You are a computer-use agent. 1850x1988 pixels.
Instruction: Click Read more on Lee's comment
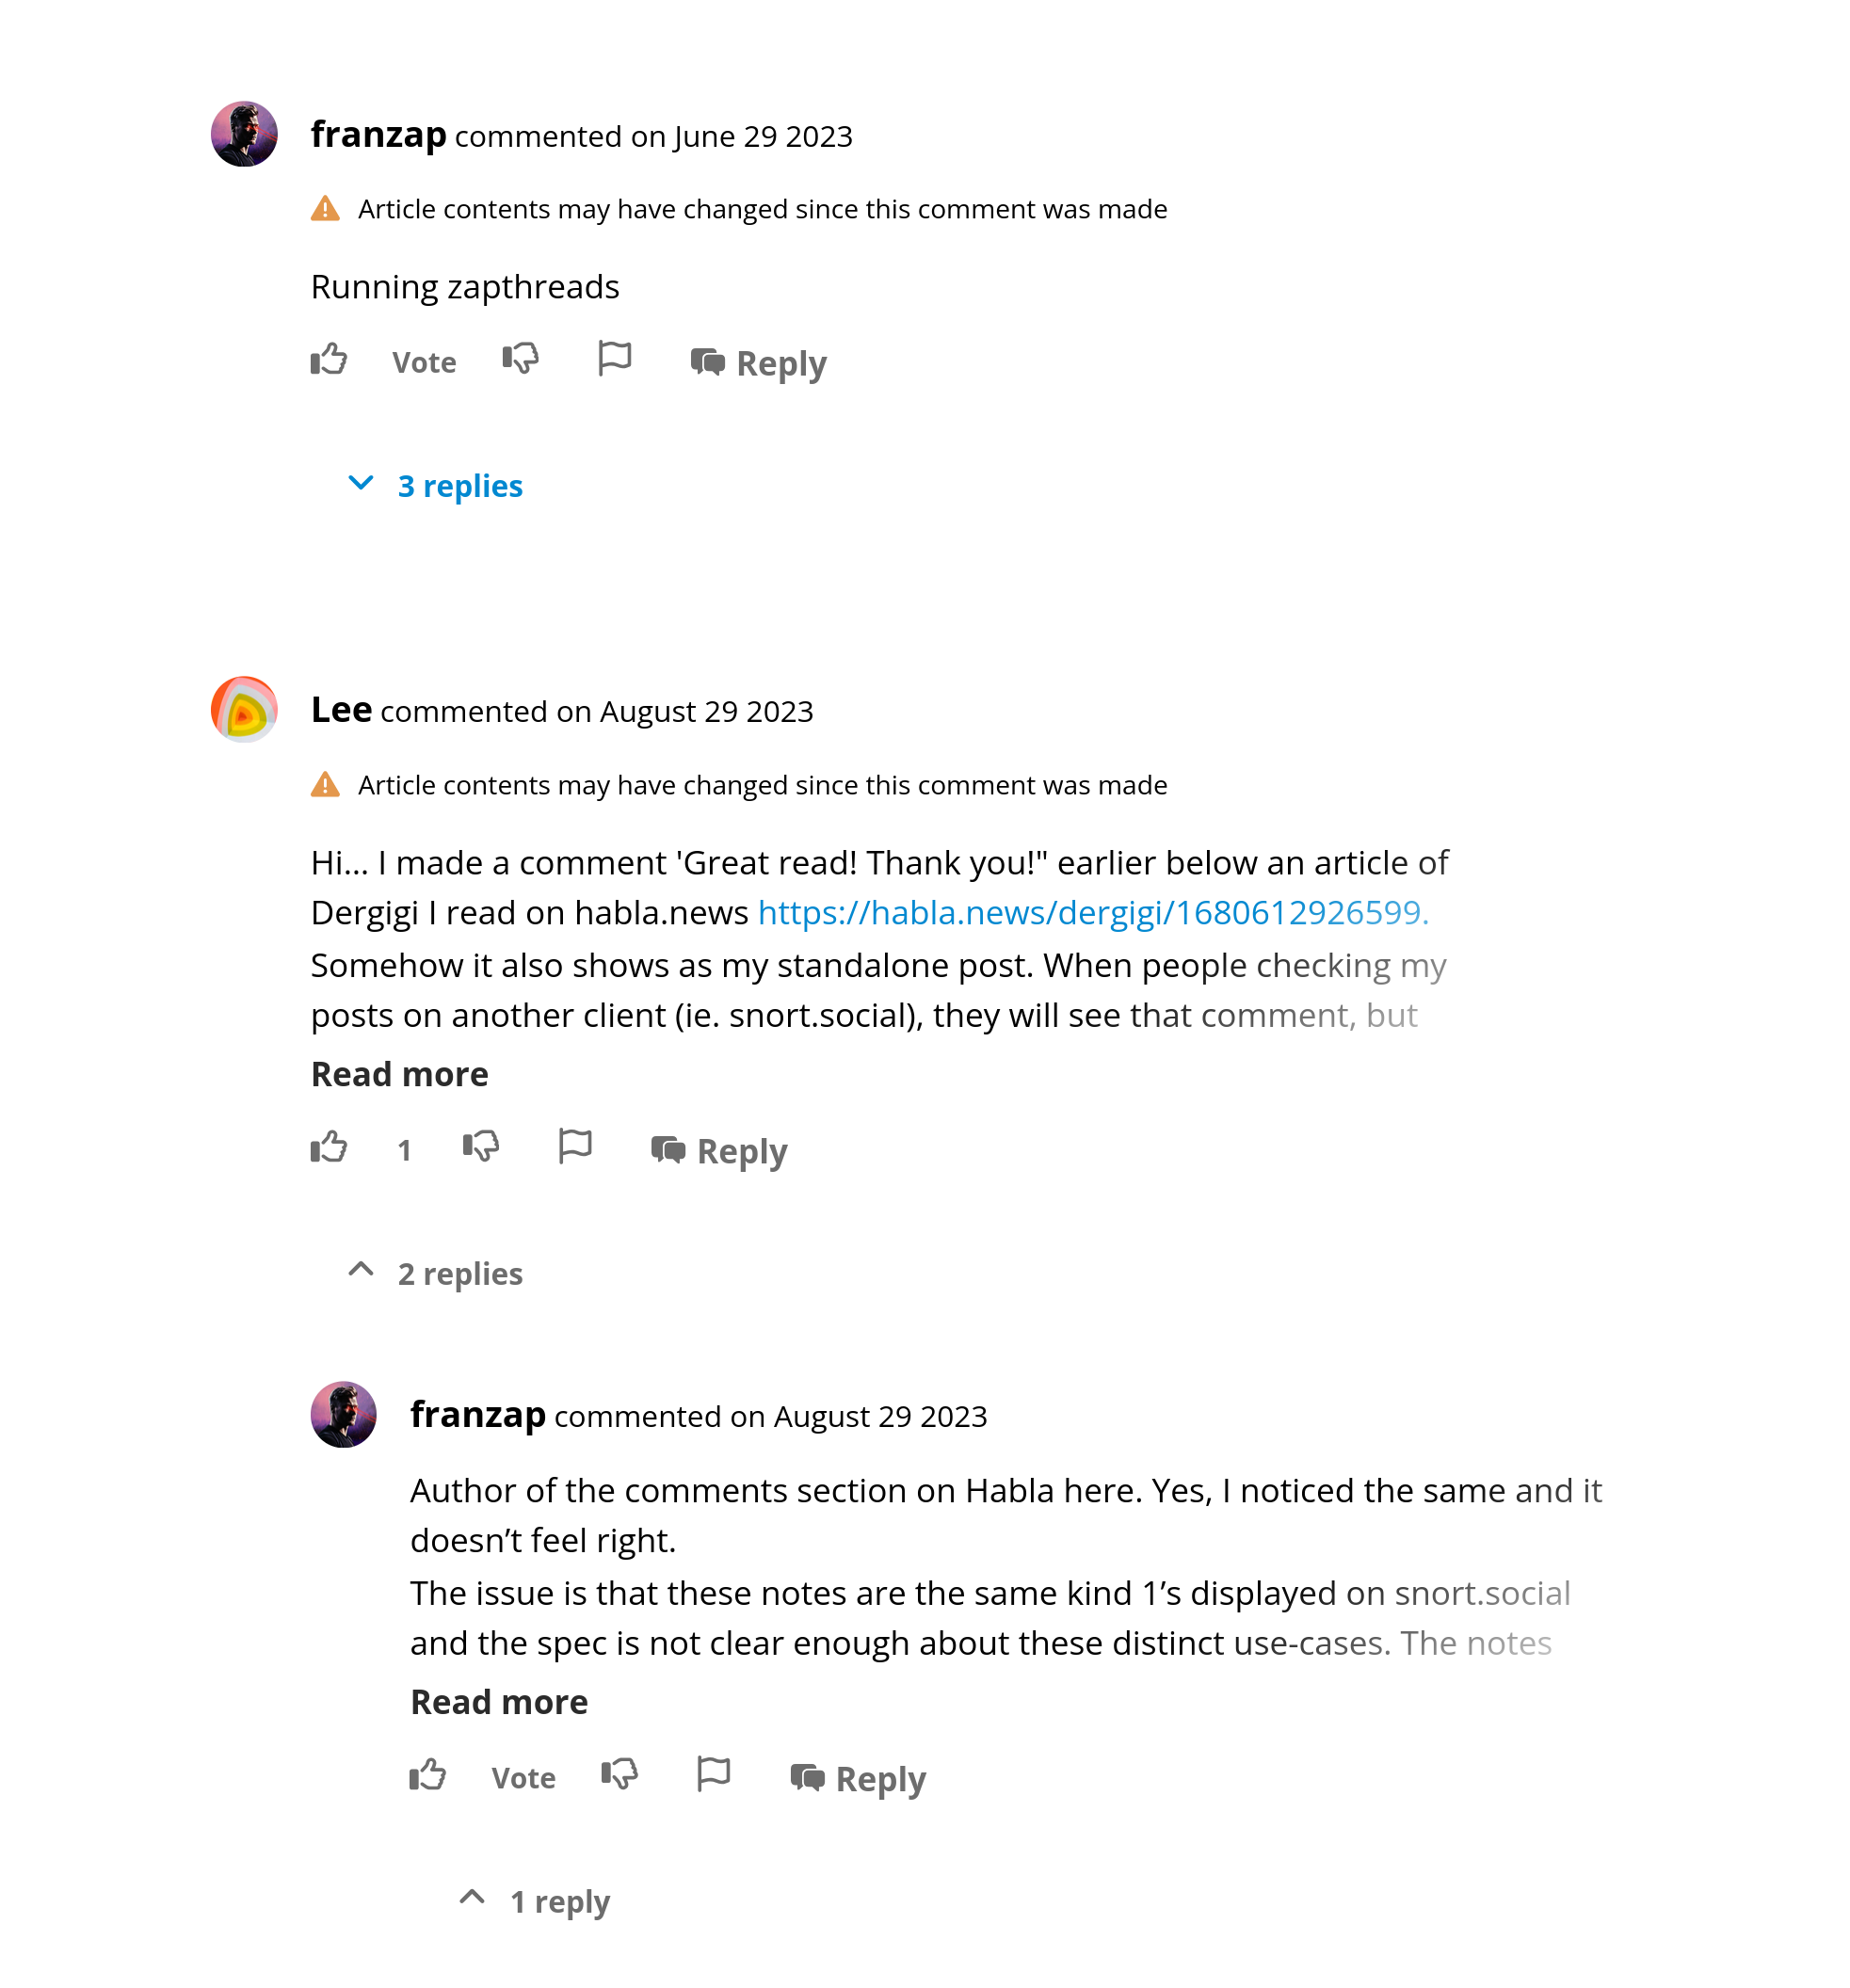coord(399,1074)
